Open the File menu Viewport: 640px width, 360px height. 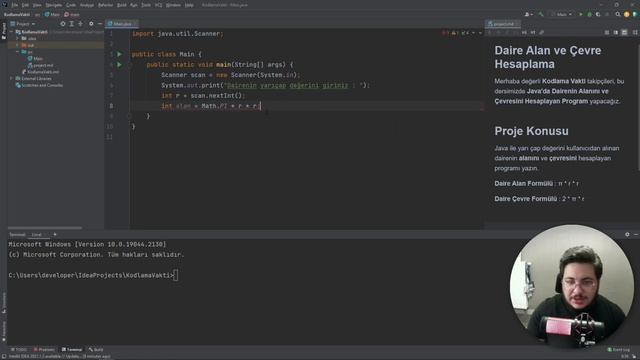tap(15, 5)
